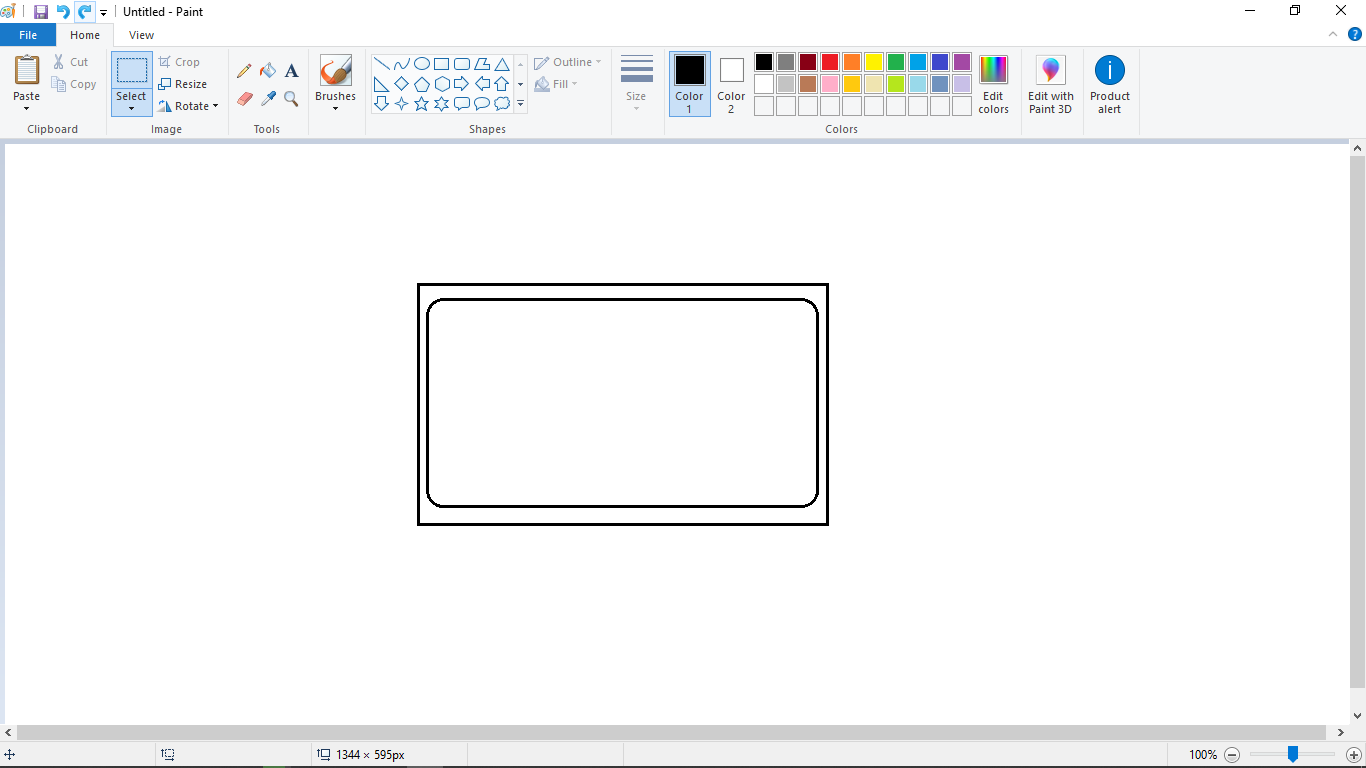Choose the Rounded rectangle shape

(462, 64)
